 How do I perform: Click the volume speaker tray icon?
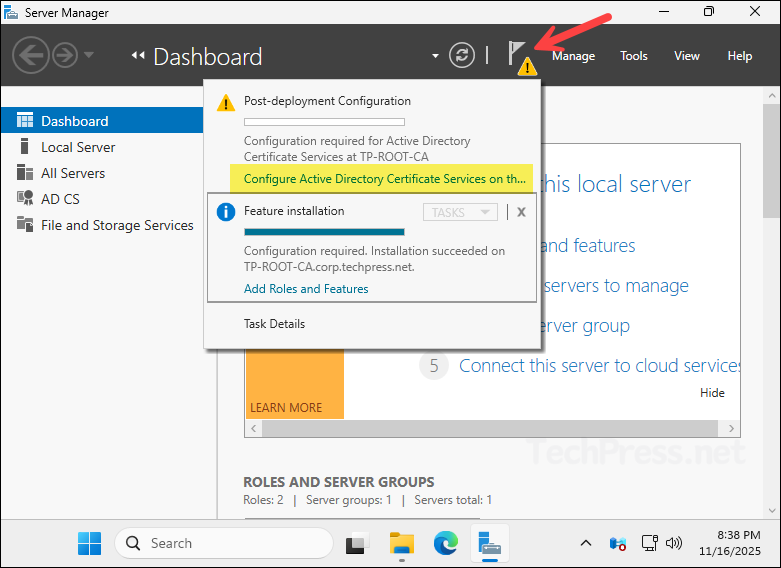tap(674, 543)
